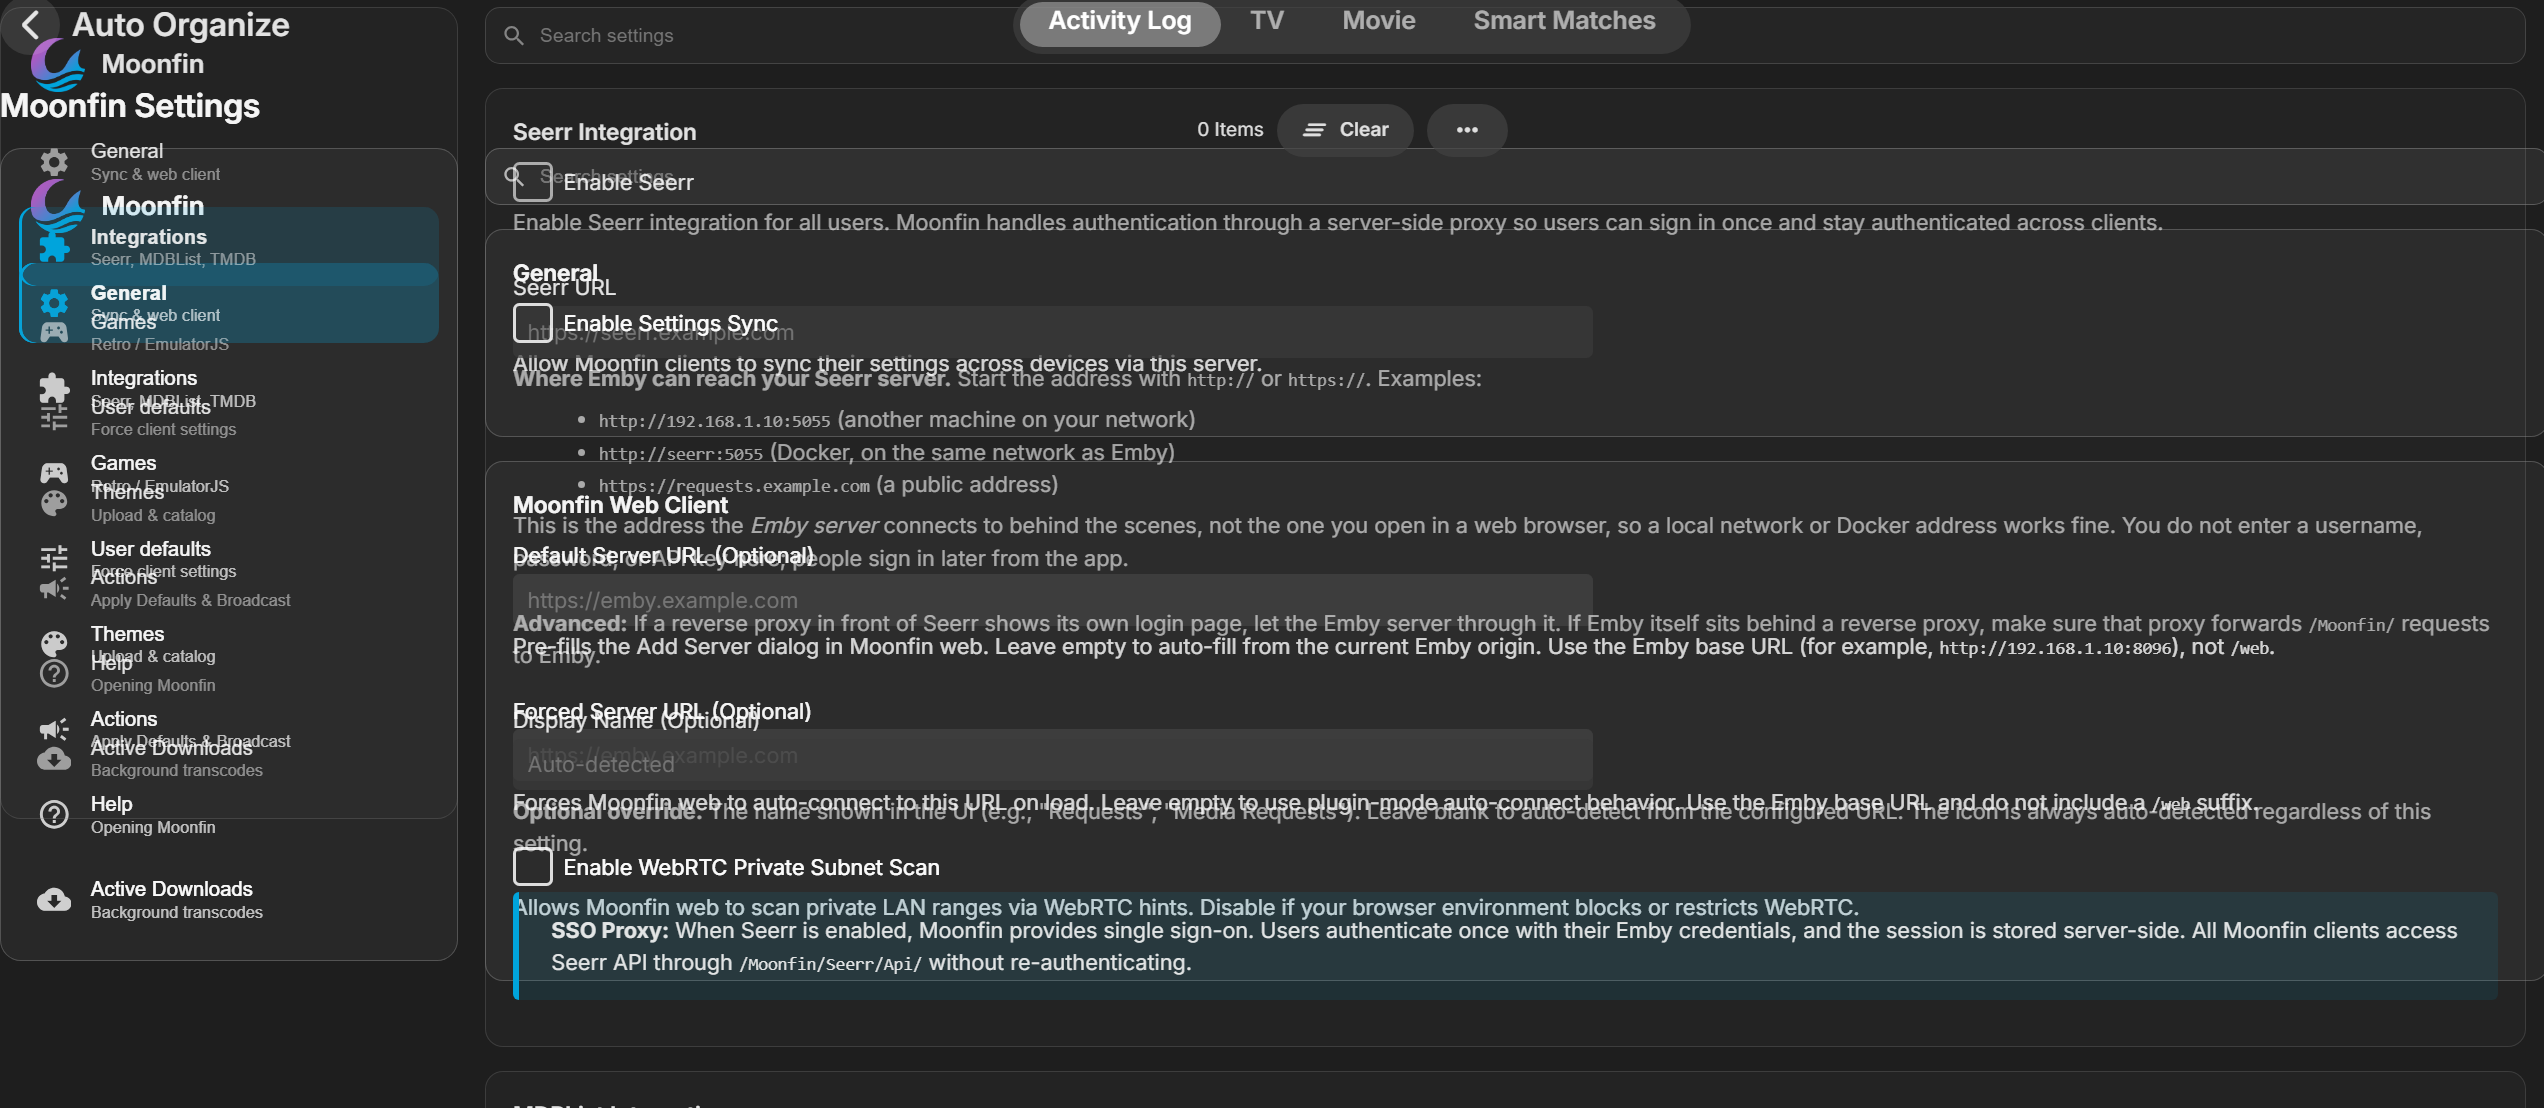This screenshot has height=1108, width=2544.
Task: Click the Forced Server URL input field
Action: pyautogui.click(x=1053, y=756)
